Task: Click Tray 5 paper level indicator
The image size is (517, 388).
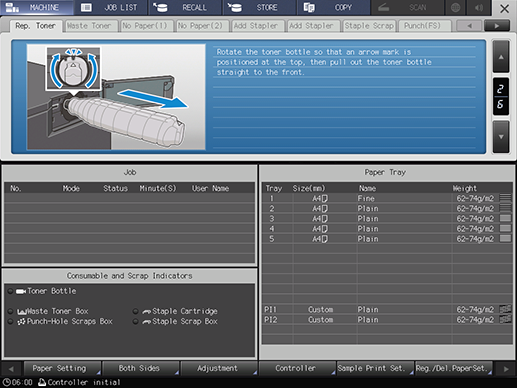Action: pyautogui.click(x=505, y=239)
